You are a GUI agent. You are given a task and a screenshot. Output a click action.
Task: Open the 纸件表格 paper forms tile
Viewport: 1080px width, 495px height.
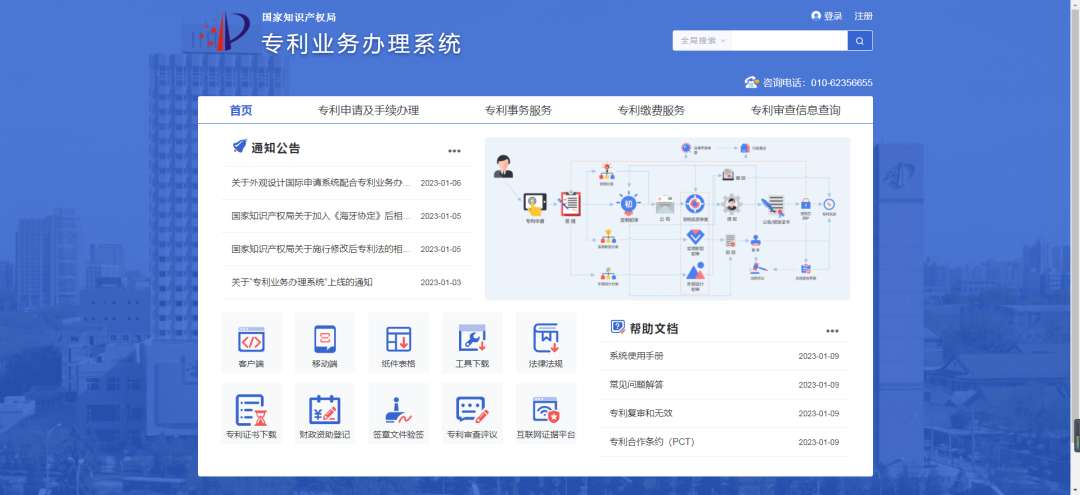398,343
